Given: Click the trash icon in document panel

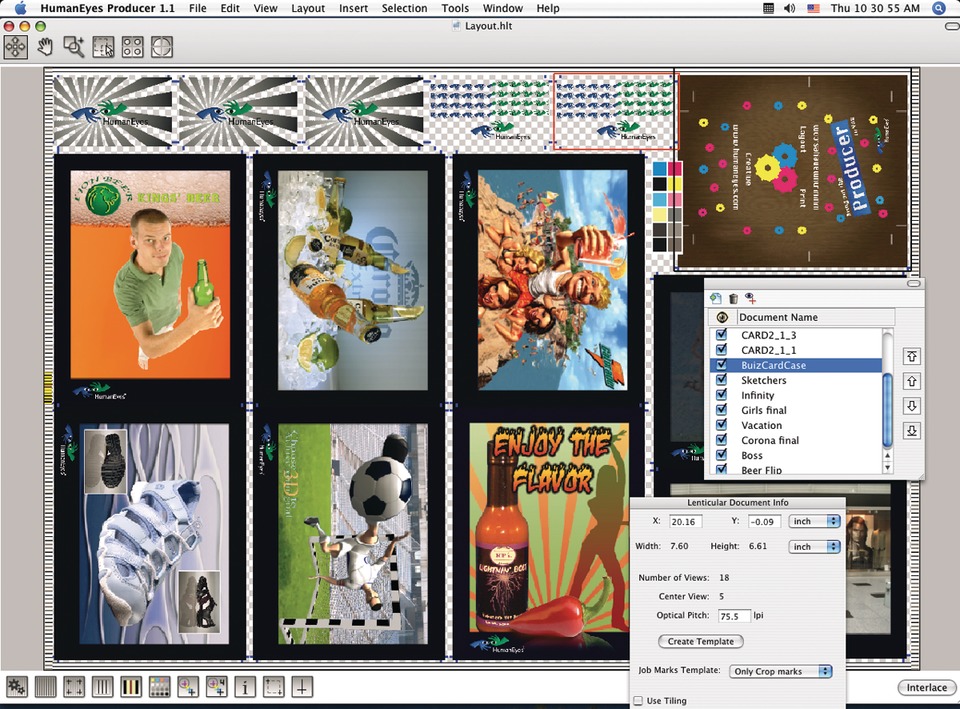Looking at the screenshot, I should pos(733,299).
